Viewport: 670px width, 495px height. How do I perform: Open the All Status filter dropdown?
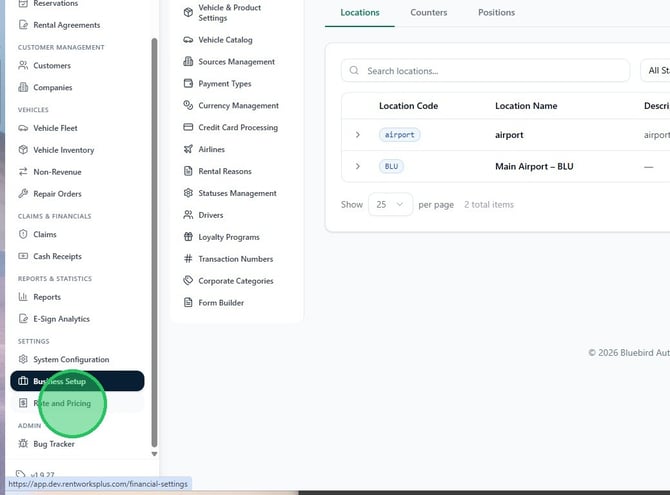[x=655, y=71]
